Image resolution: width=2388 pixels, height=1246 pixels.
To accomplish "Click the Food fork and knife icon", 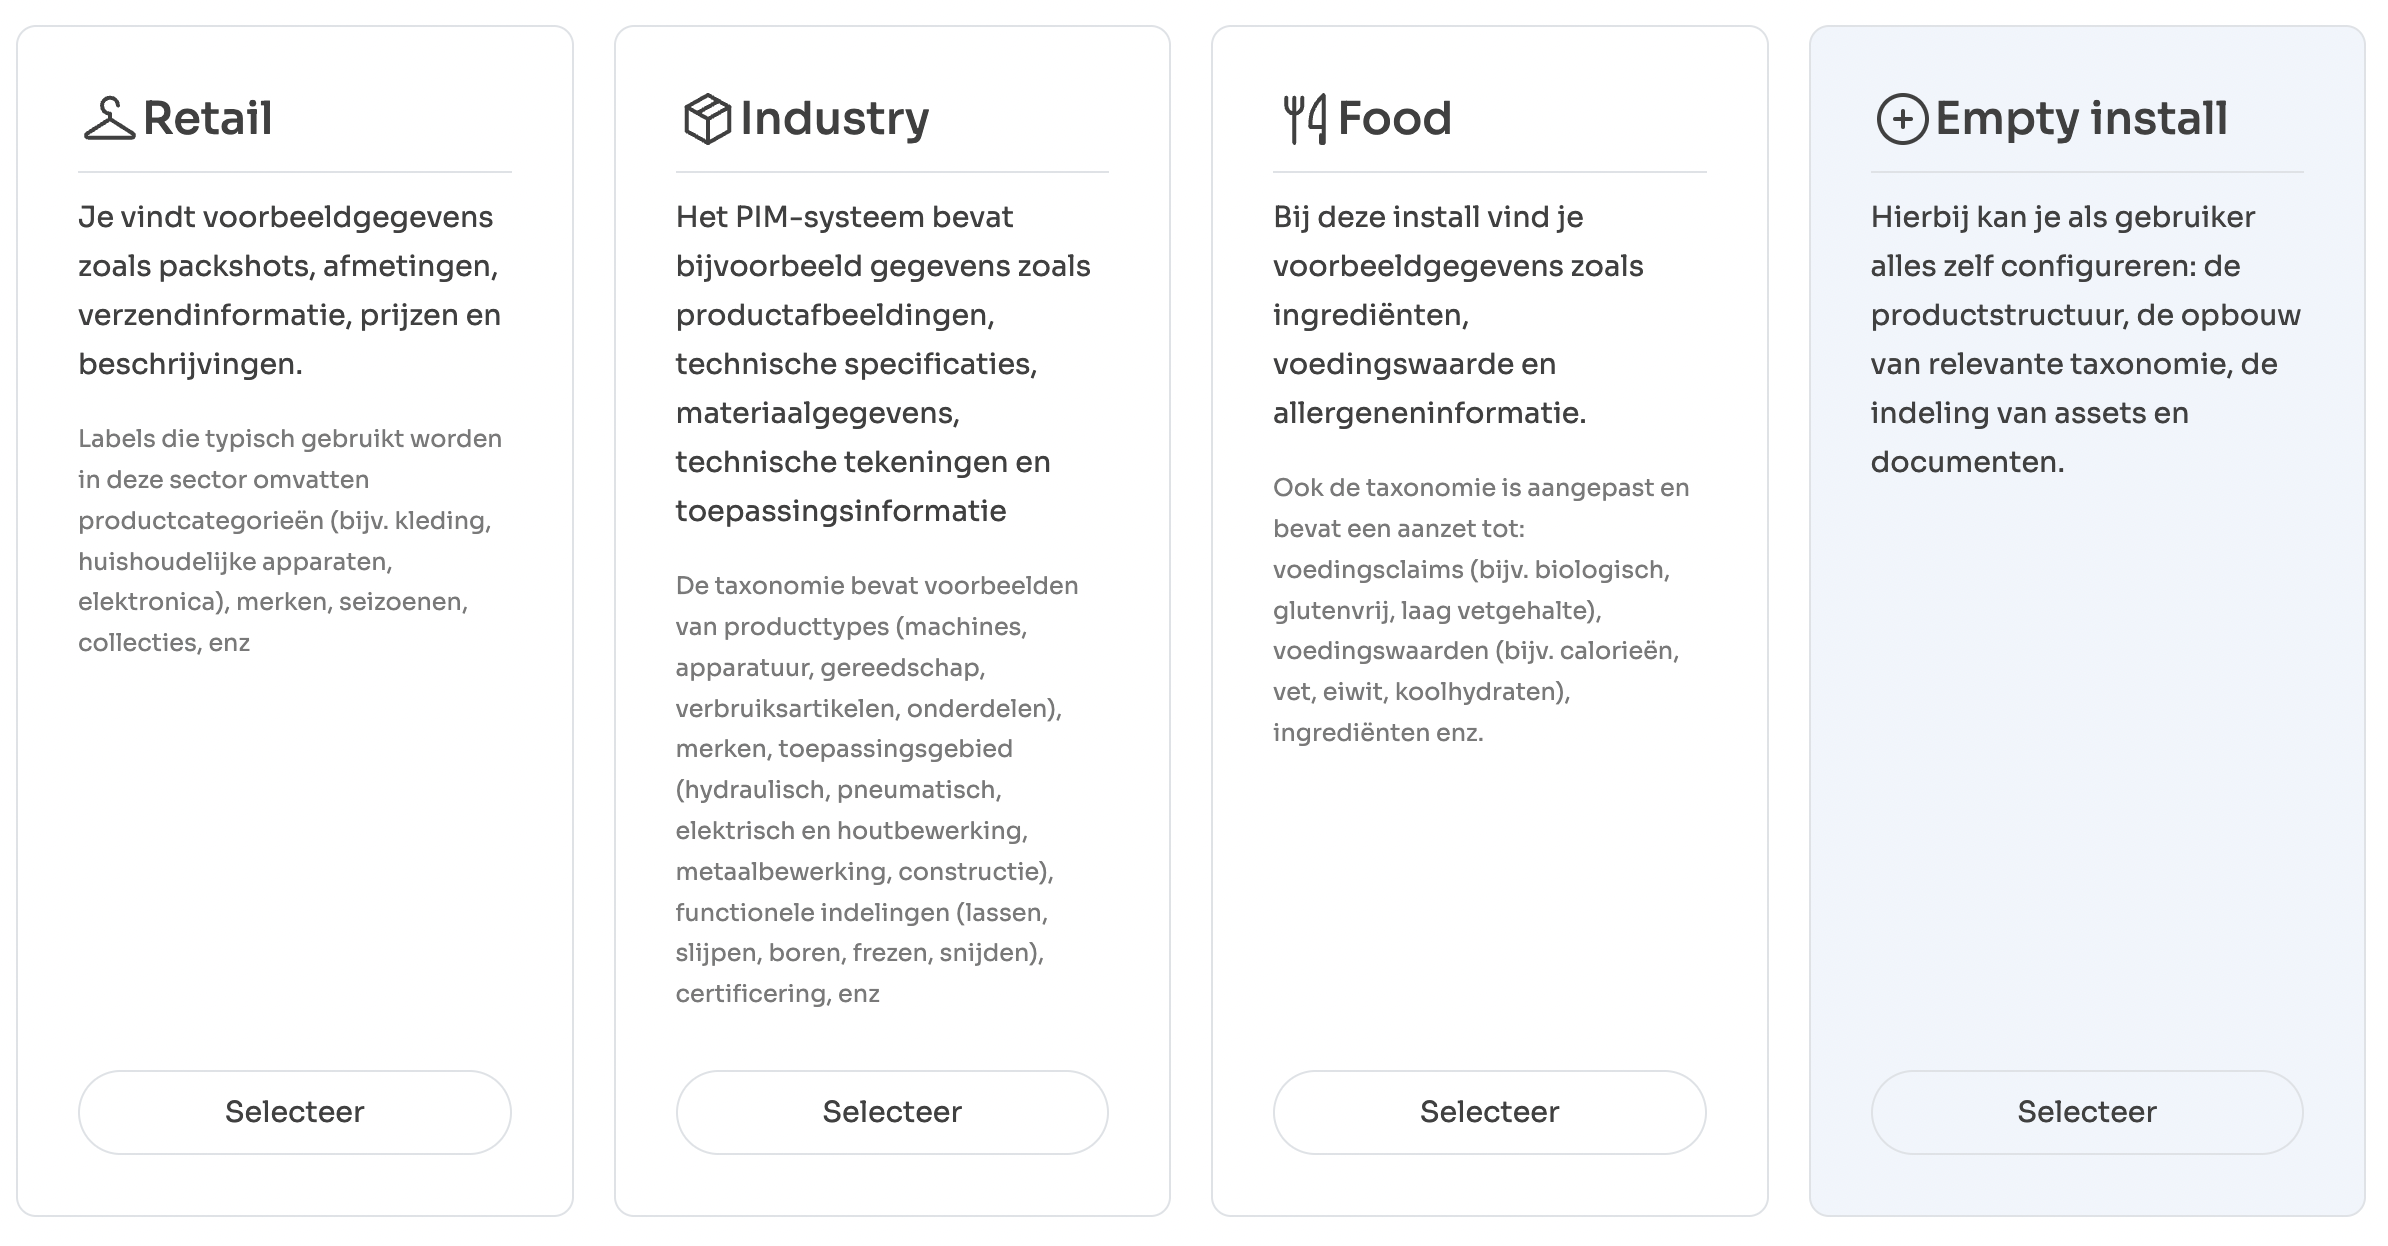I will point(1304,119).
